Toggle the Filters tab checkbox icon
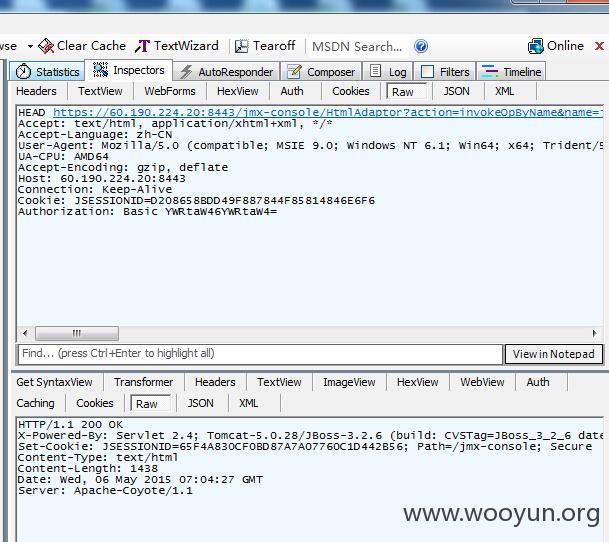The height and width of the screenshot is (542, 609). [x=427, y=71]
